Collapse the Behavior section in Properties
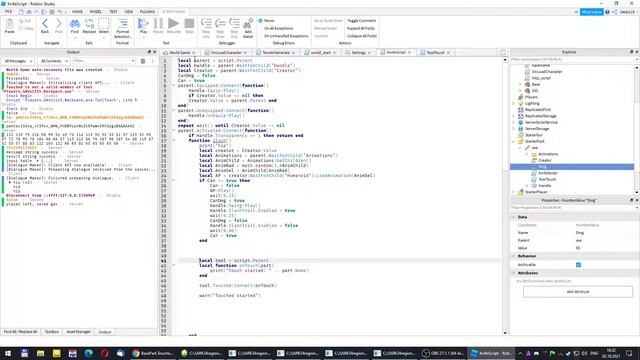 click(x=513, y=256)
